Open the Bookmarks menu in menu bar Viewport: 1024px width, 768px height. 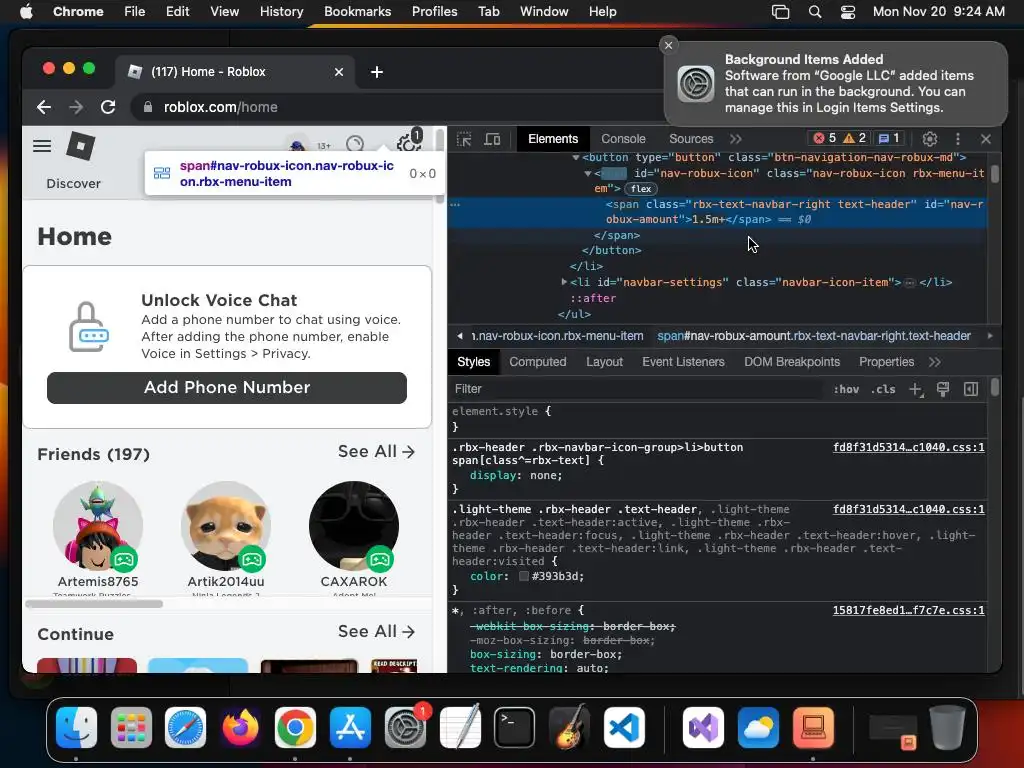(357, 12)
